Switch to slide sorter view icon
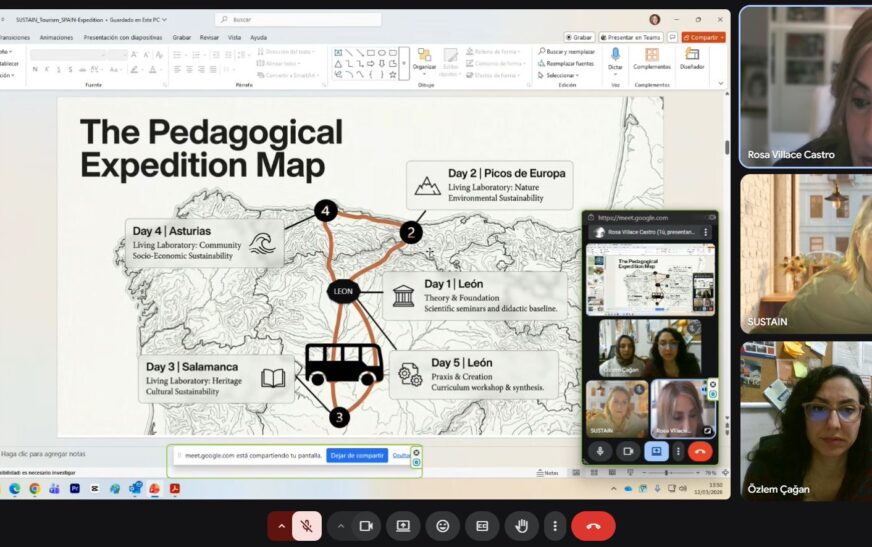The image size is (872, 547). coord(594,473)
